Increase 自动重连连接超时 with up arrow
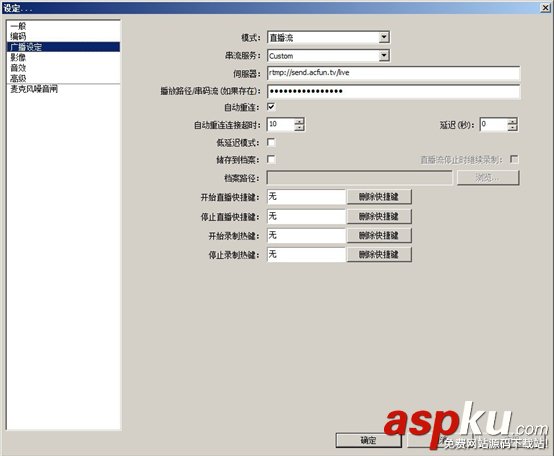The image size is (554, 456). 299,121
